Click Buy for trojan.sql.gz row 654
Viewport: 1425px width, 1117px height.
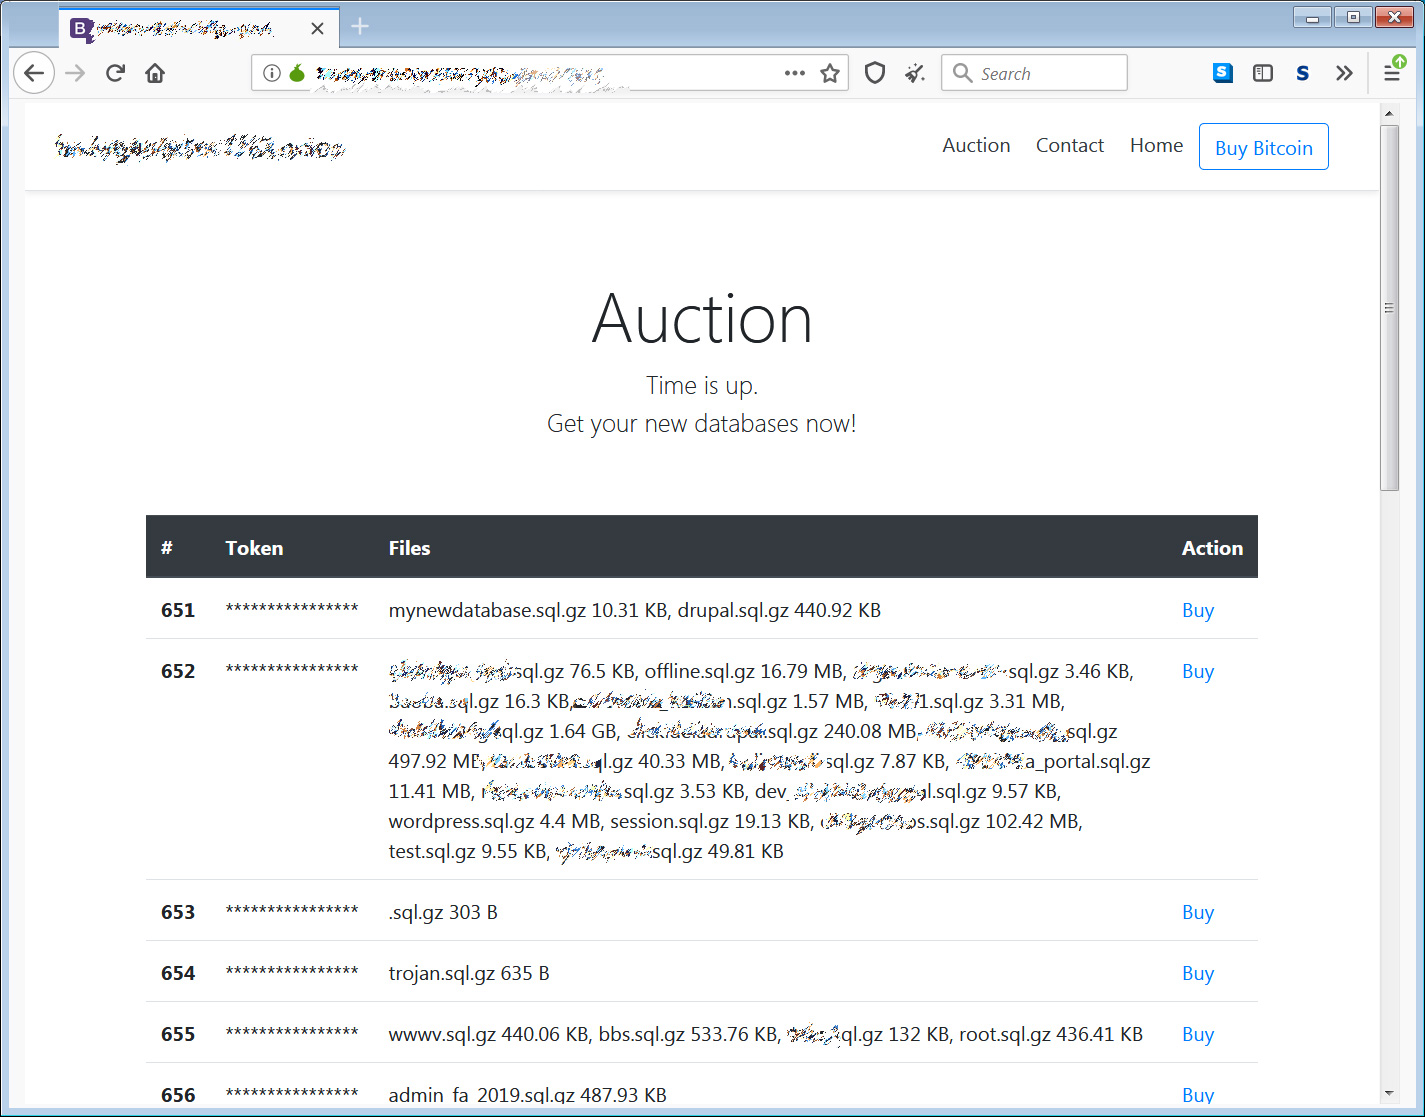[1197, 974]
